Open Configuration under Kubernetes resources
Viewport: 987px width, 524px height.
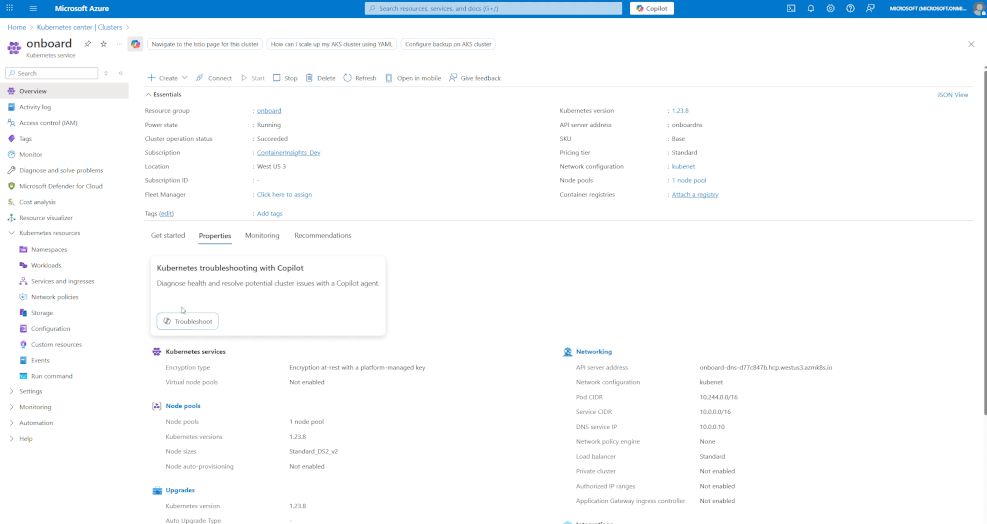(x=50, y=329)
